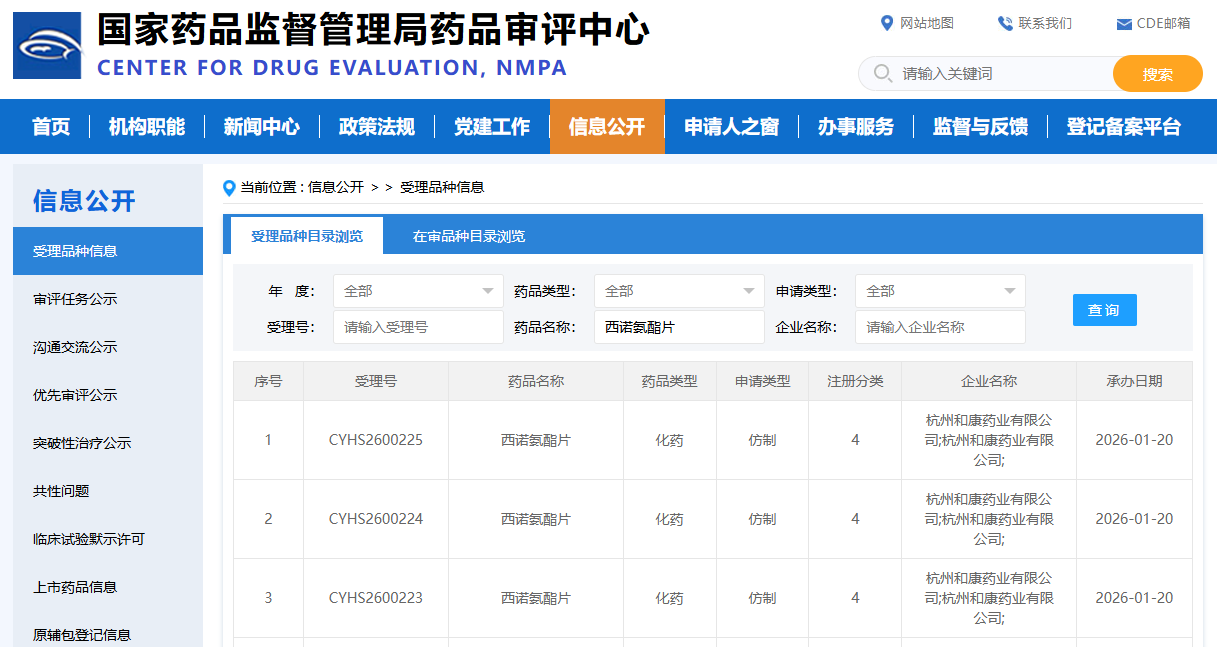
Task: Click the orange 搜索 search button
Action: point(1157,74)
